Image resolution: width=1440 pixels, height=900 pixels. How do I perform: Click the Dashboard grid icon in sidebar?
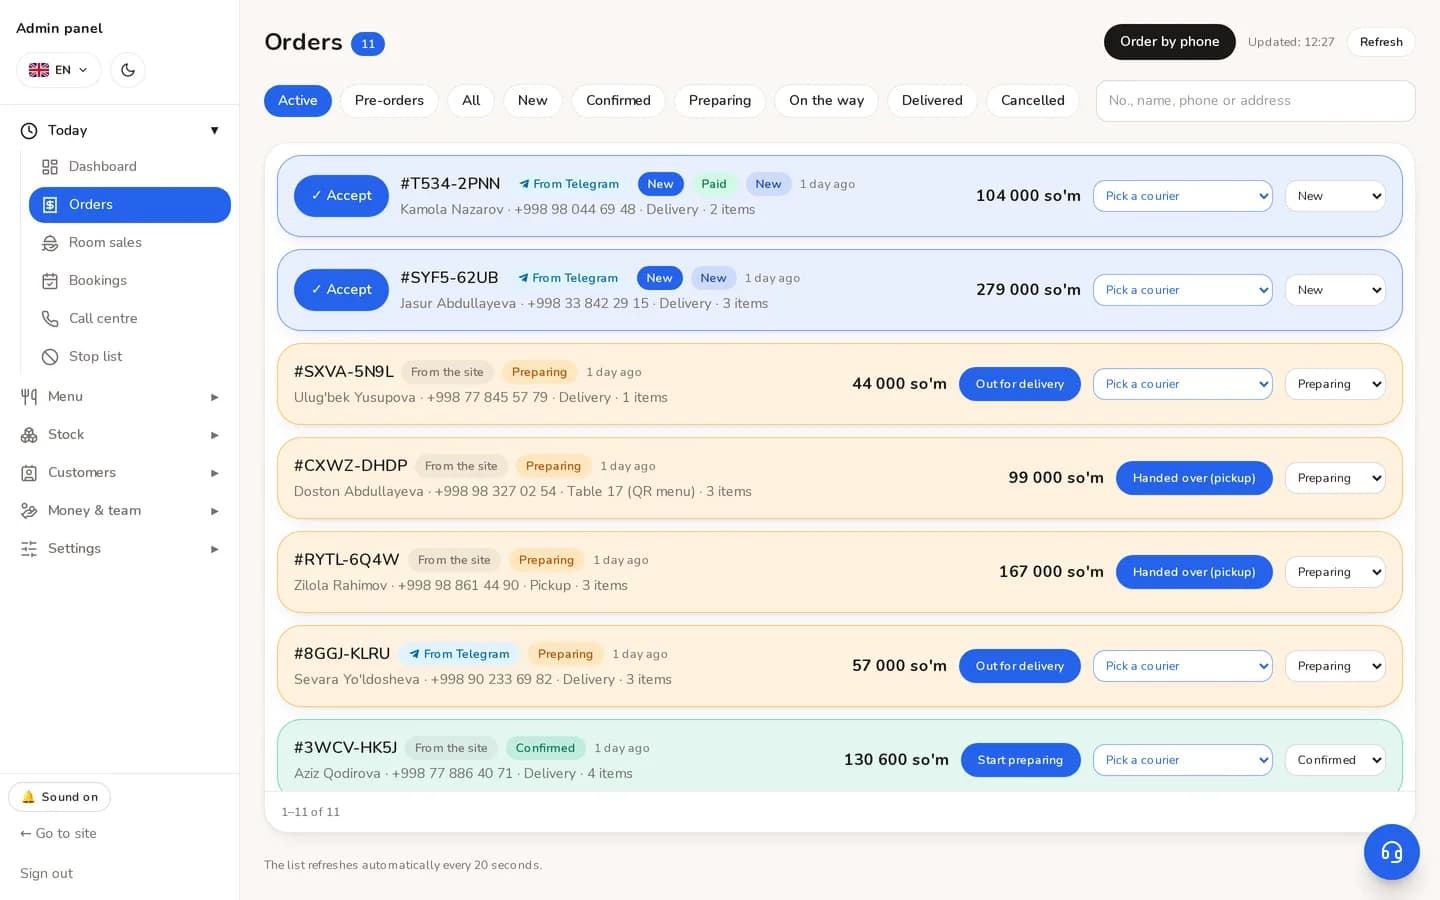tap(50, 167)
